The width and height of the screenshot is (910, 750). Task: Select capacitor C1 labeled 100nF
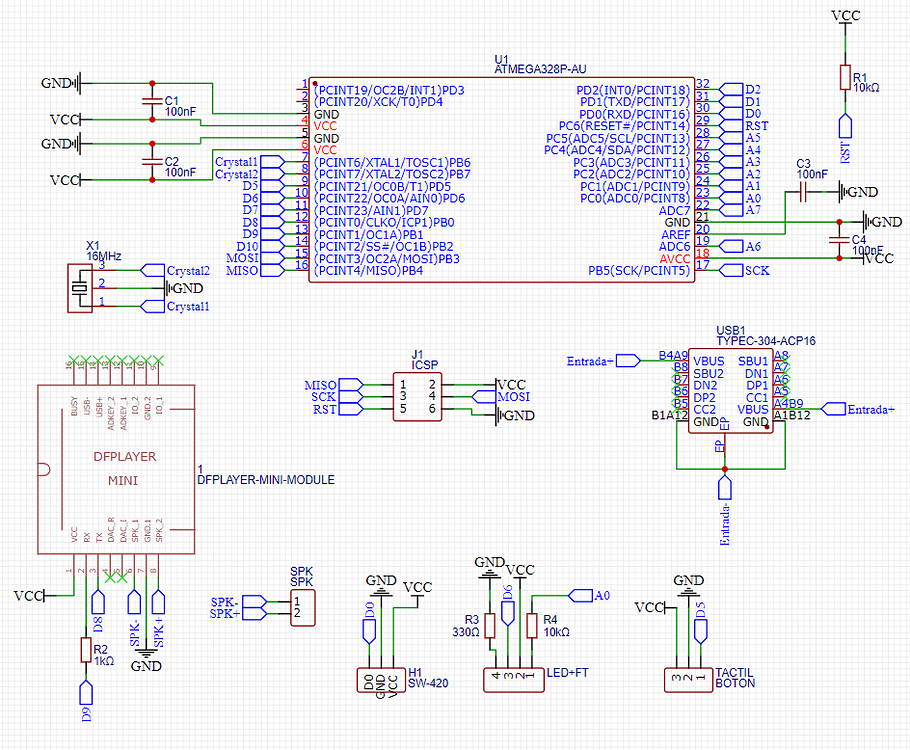click(x=152, y=103)
